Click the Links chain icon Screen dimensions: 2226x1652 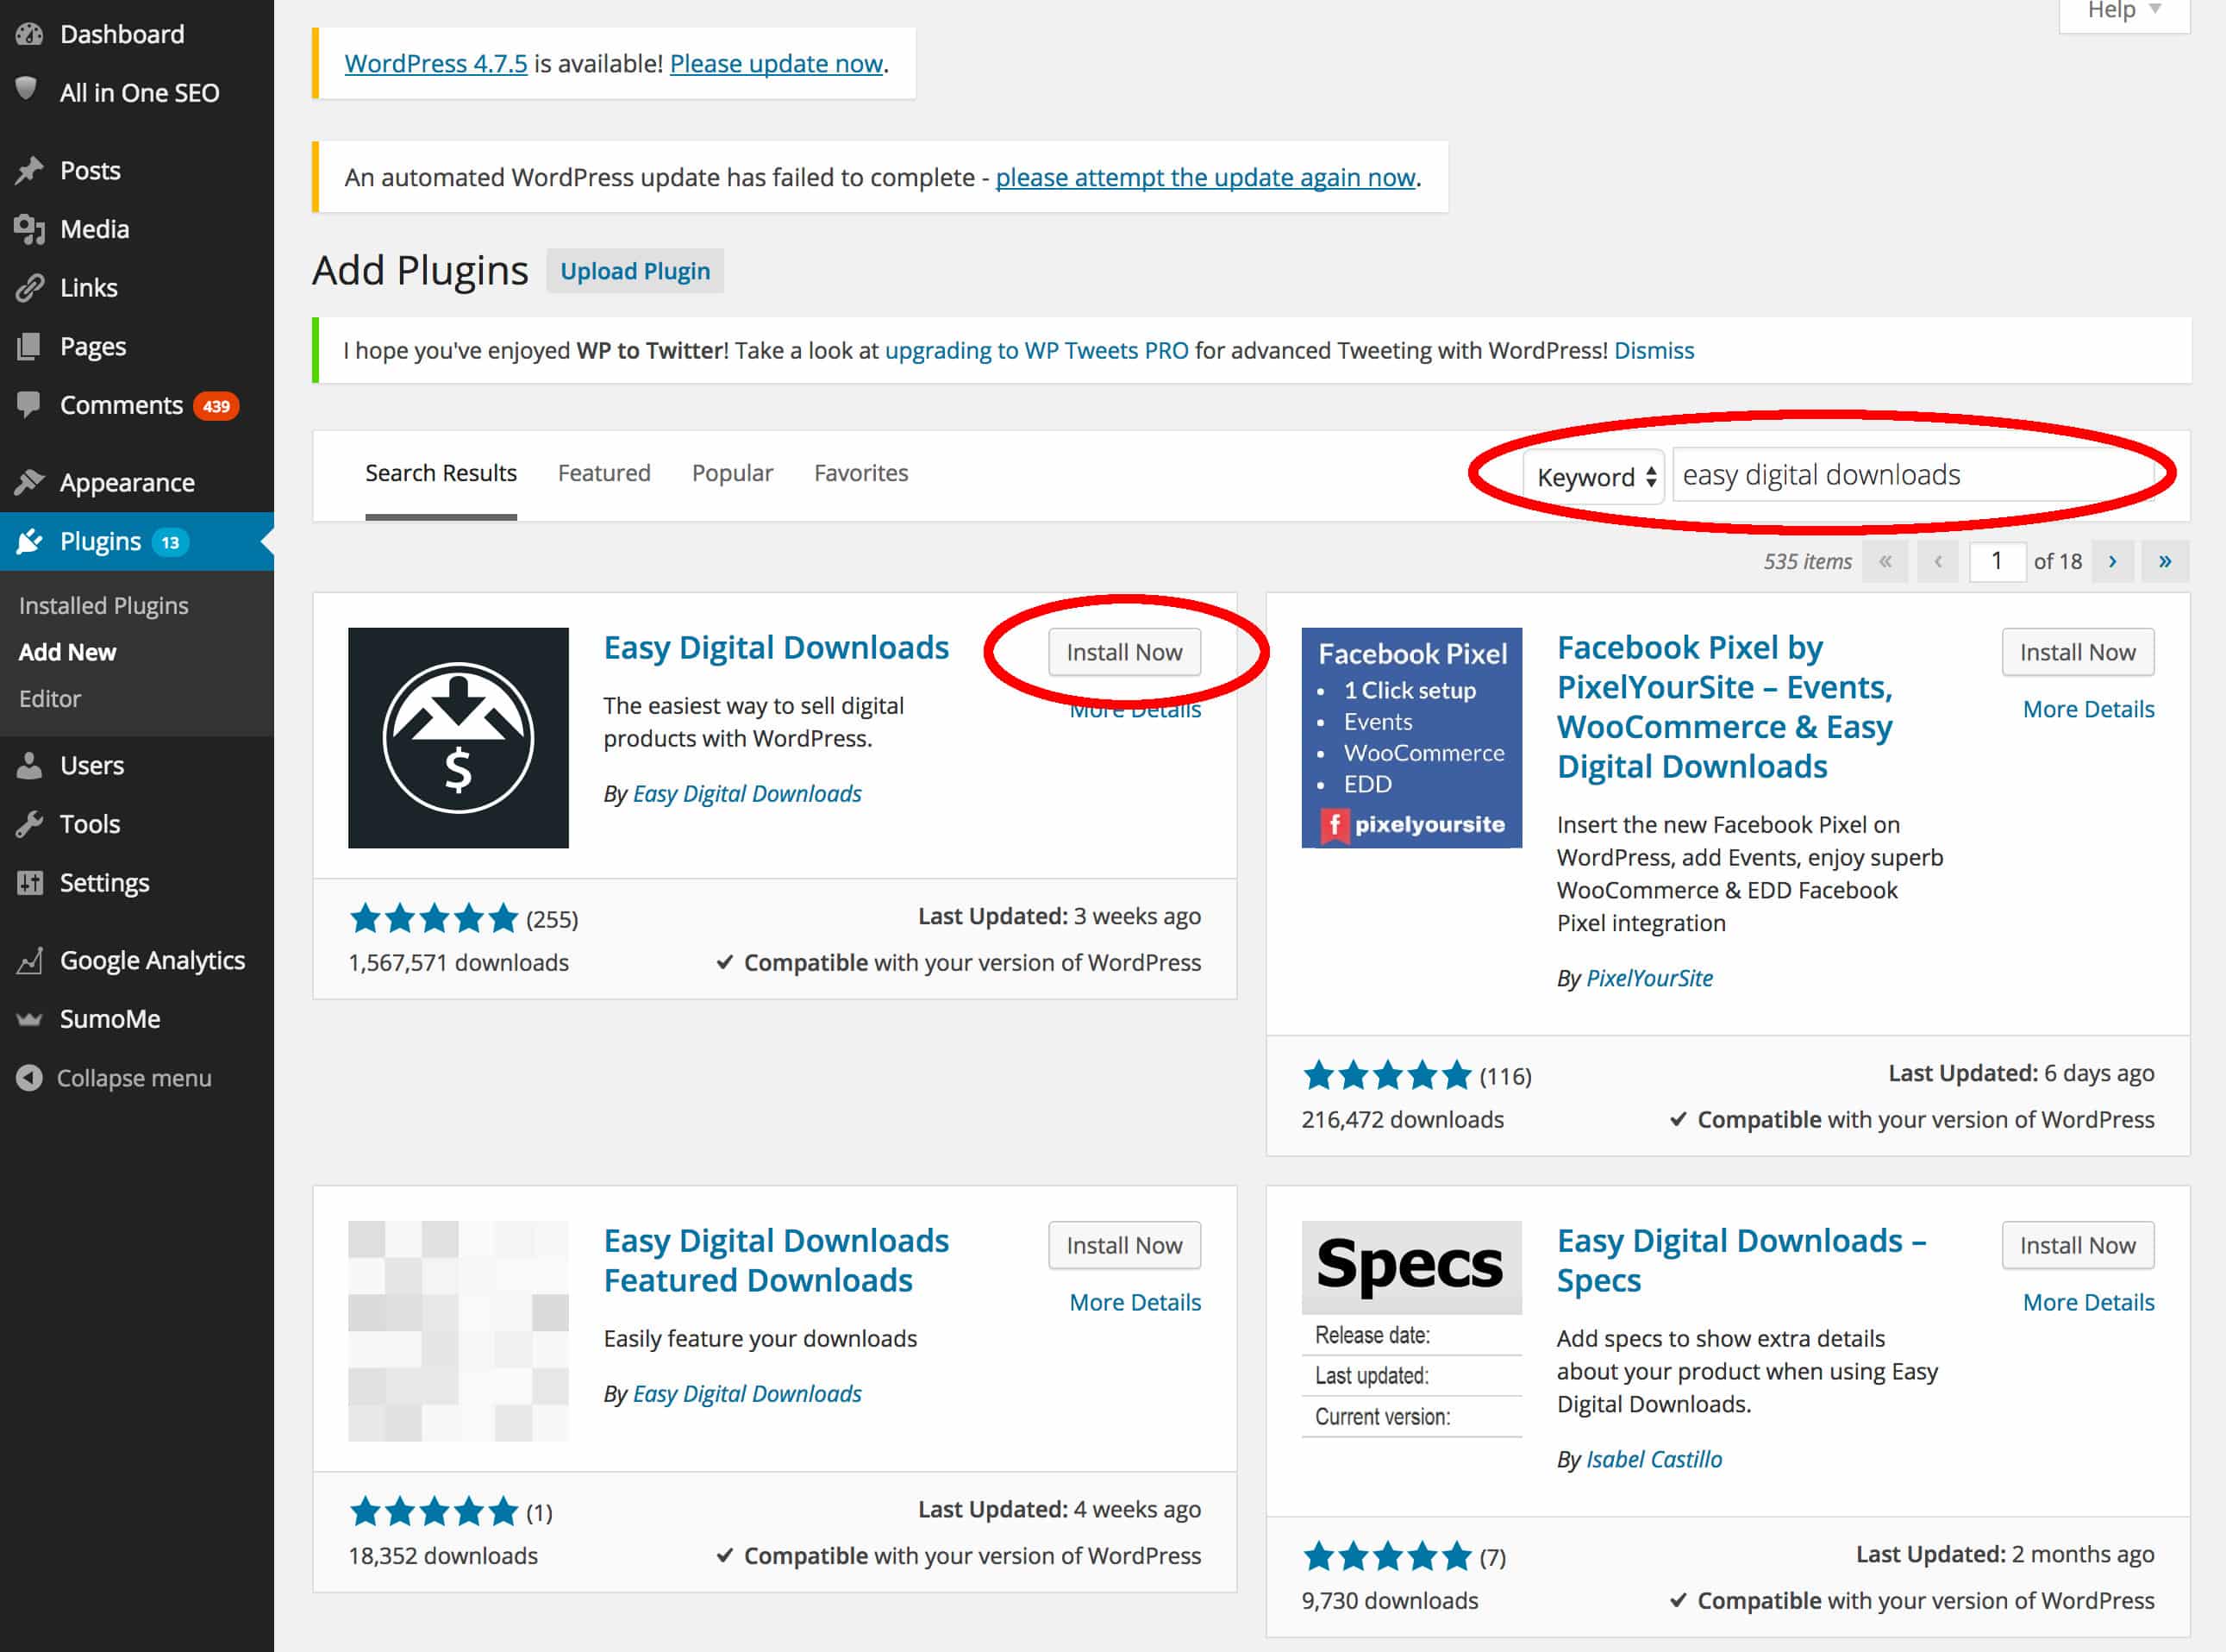29,288
